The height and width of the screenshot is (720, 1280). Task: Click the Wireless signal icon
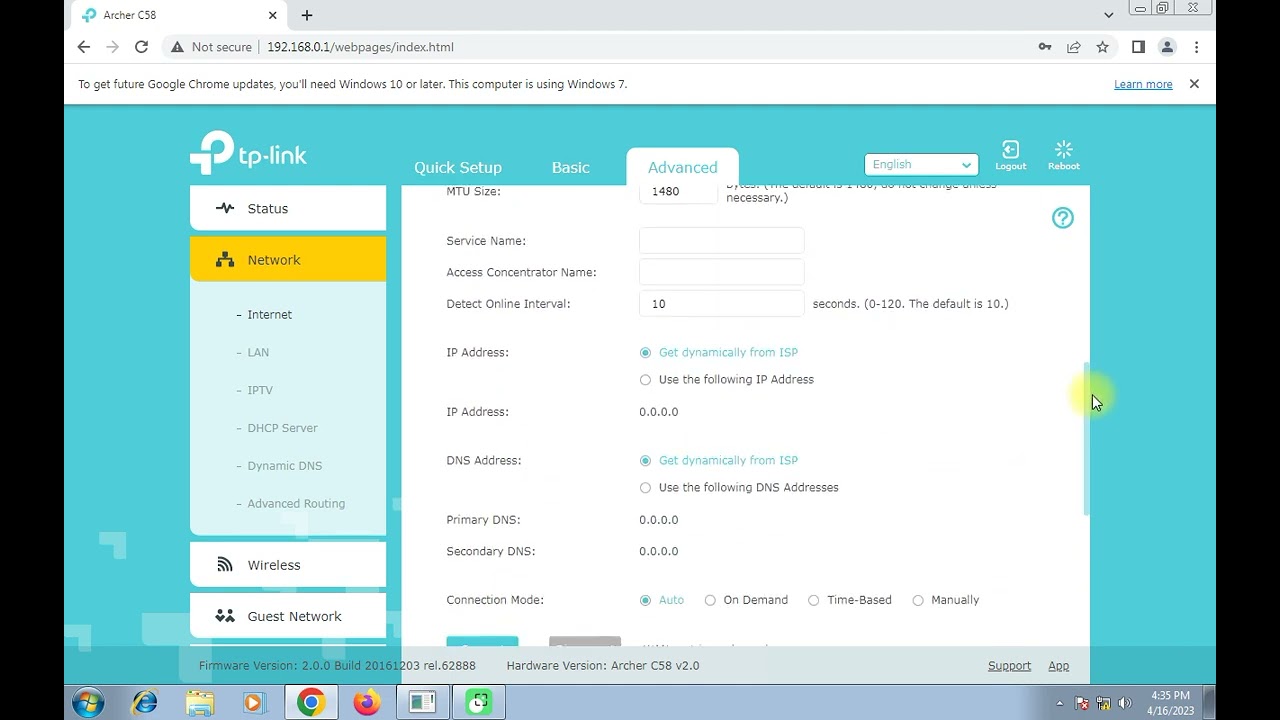coord(225,565)
